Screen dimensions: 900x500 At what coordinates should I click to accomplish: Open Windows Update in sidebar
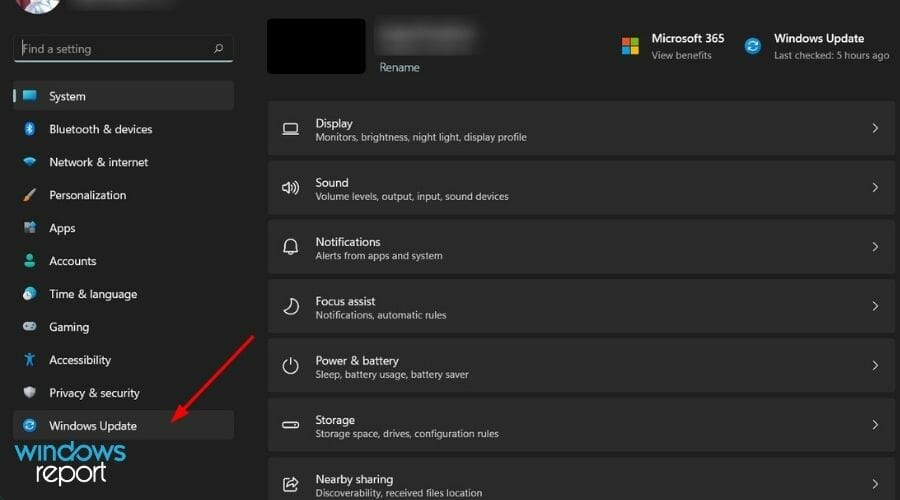pos(123,425)
